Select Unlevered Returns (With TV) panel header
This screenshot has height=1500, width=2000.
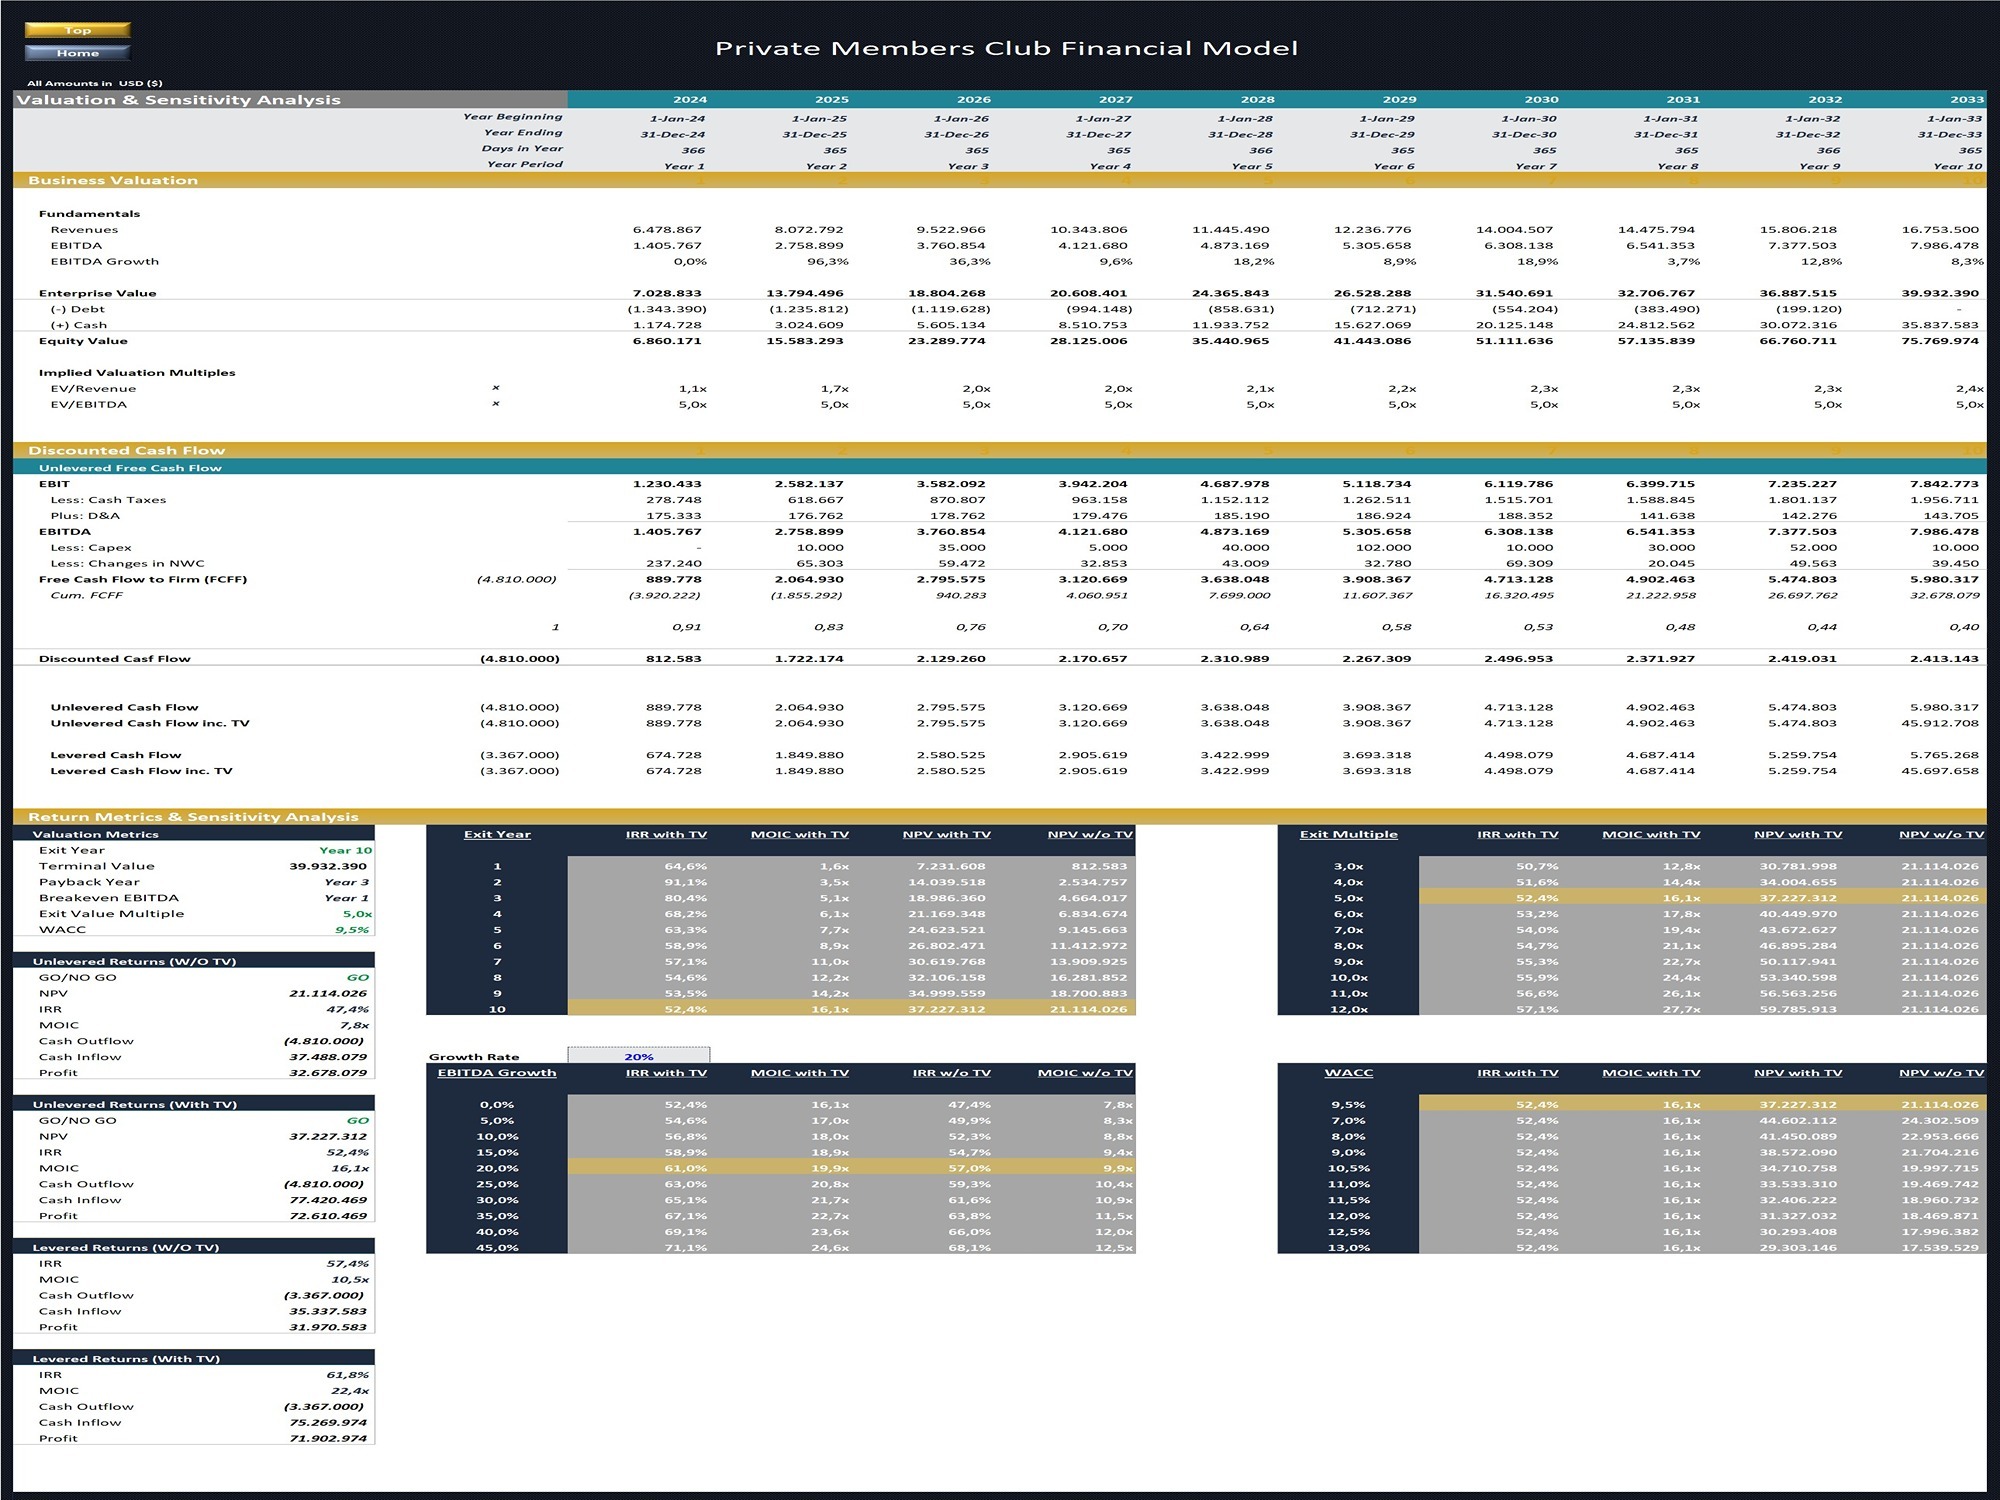(194, 1104)
